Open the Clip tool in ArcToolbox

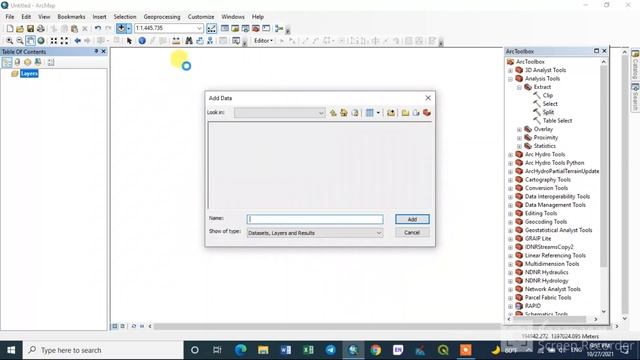547,96
